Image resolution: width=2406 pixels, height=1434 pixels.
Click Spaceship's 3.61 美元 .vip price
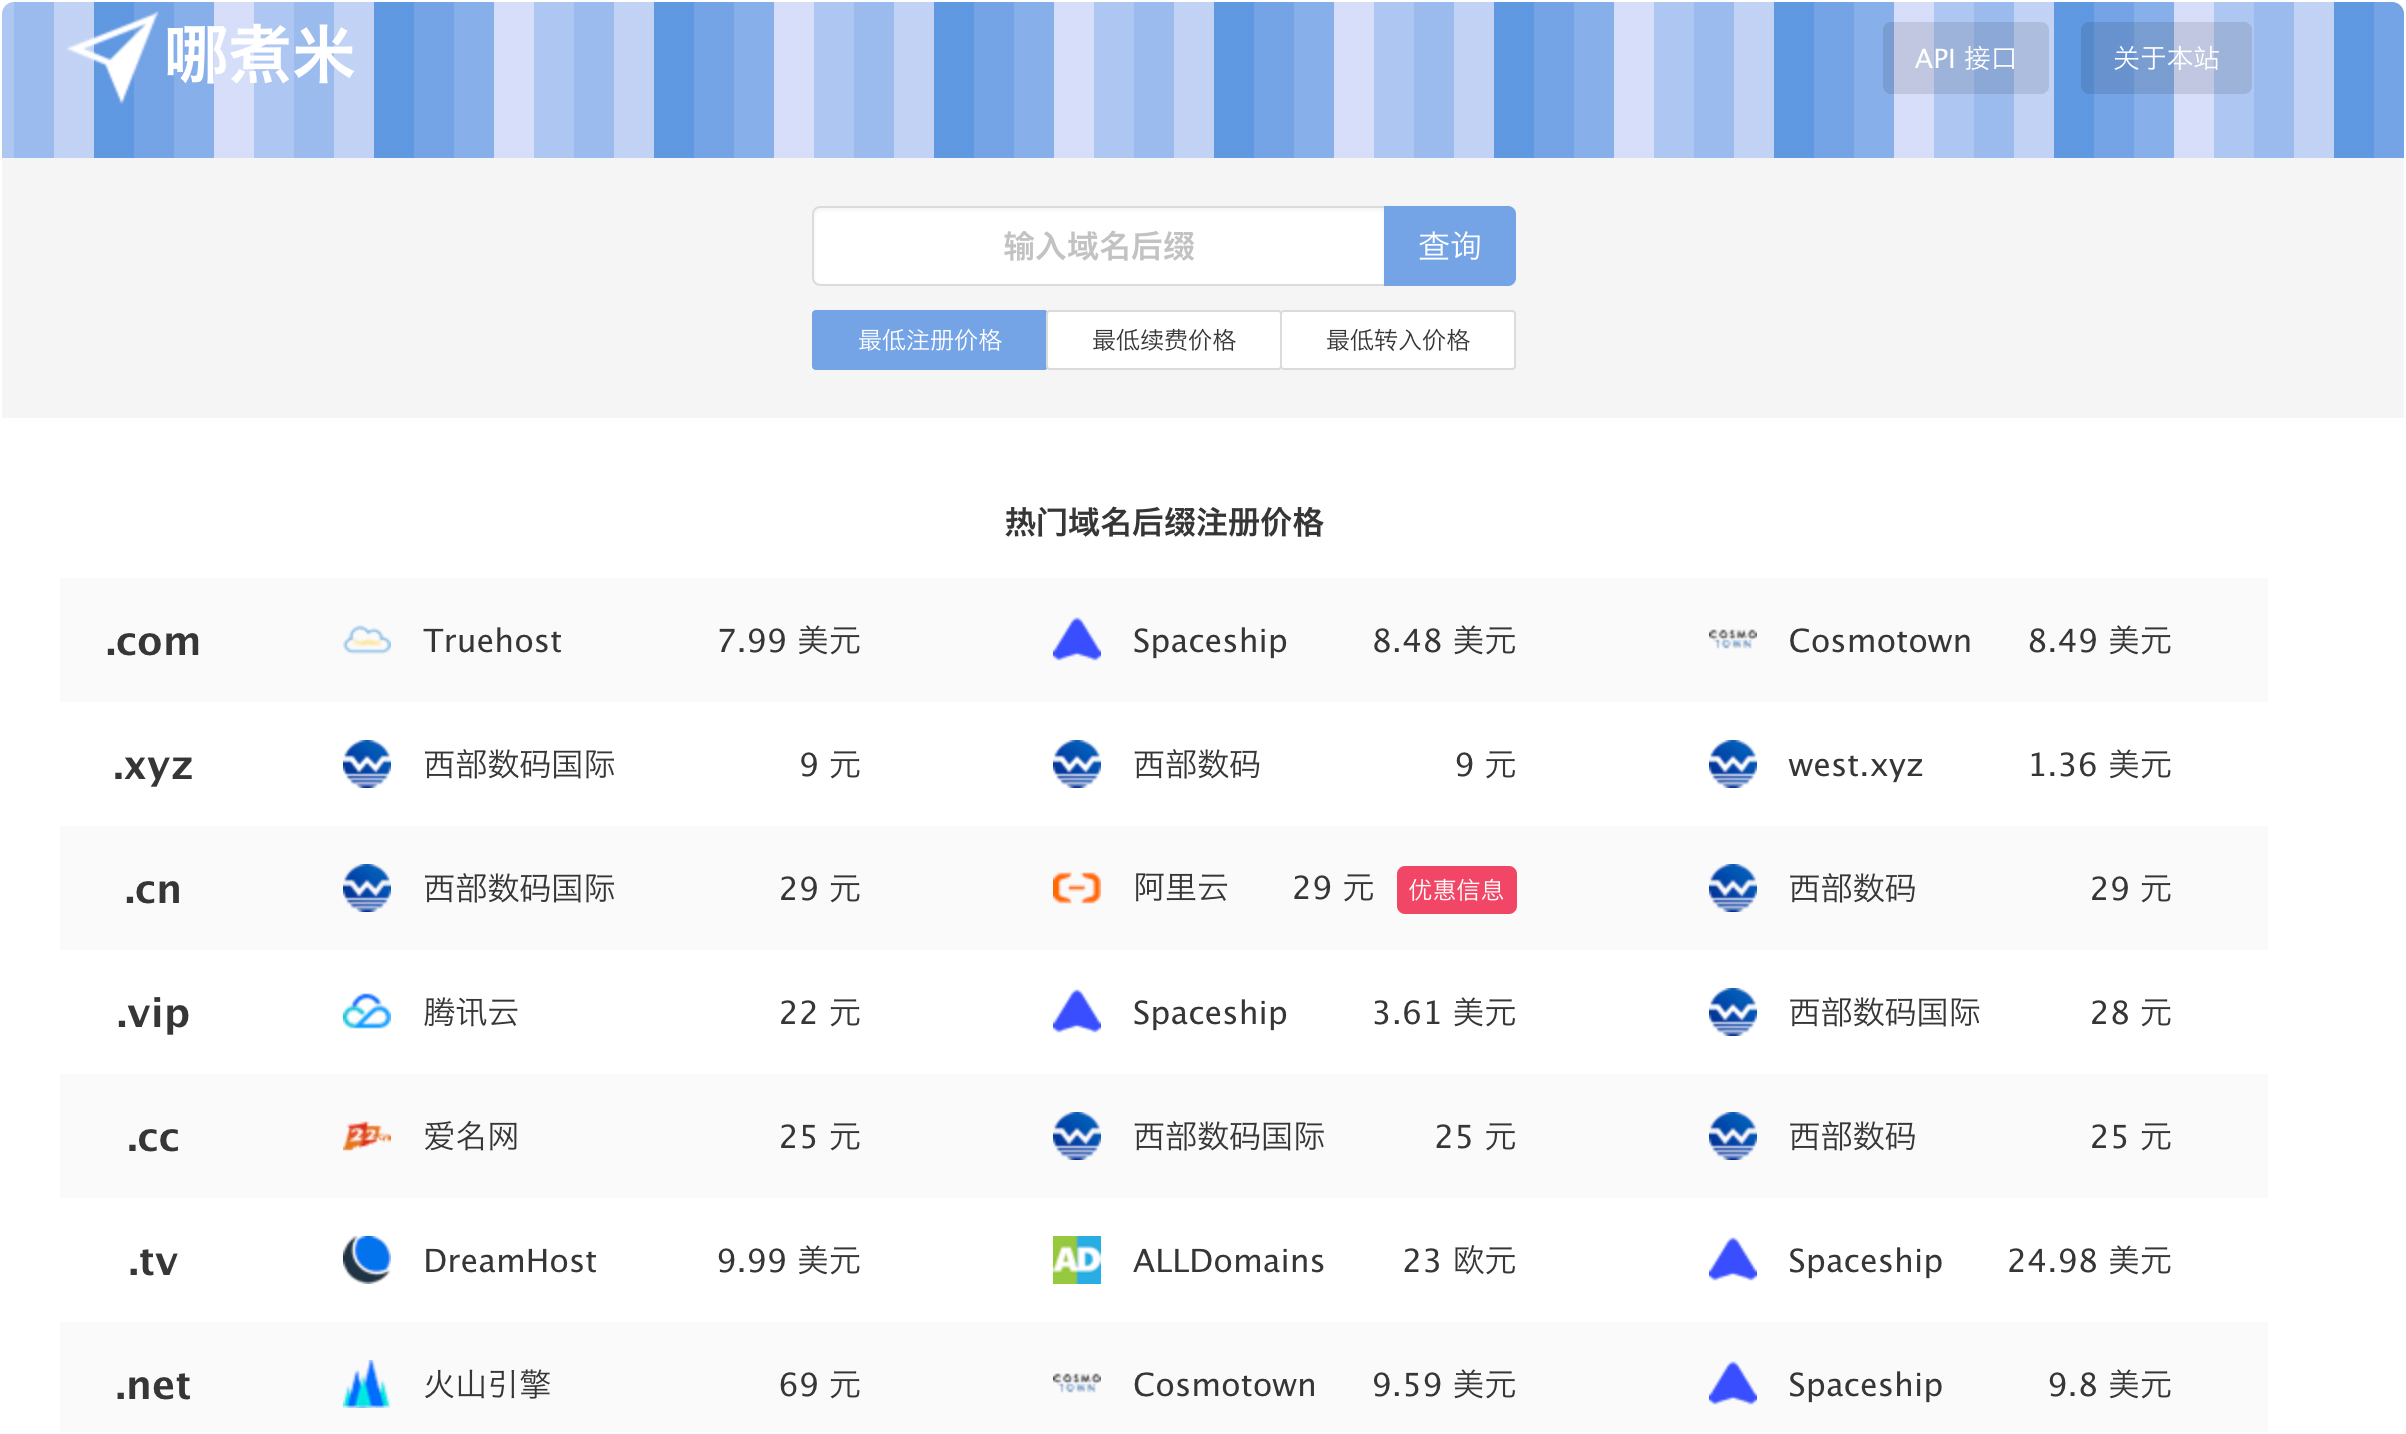point(1444,1012)
